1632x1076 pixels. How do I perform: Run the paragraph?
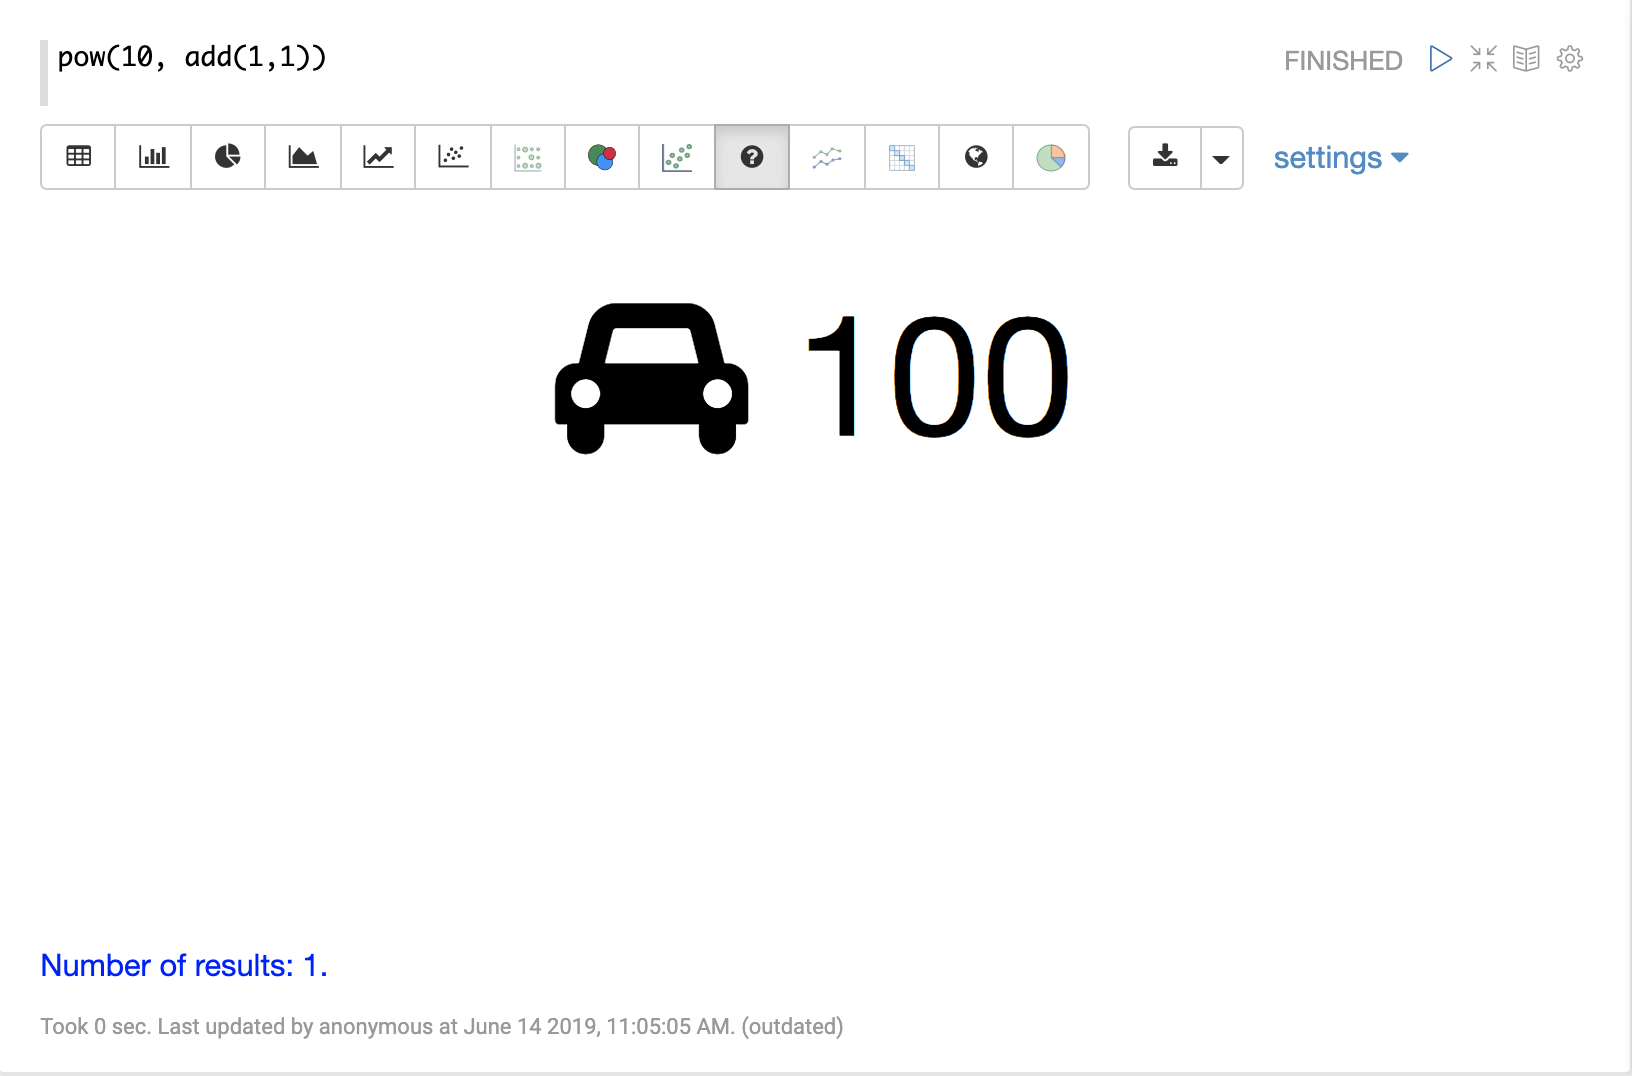pos(1440,59)
